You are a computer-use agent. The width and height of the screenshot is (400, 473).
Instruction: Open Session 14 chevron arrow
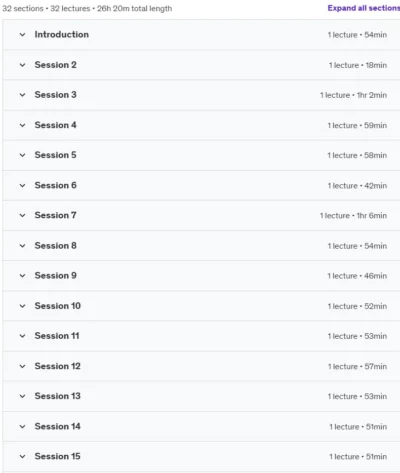(22, 426)
